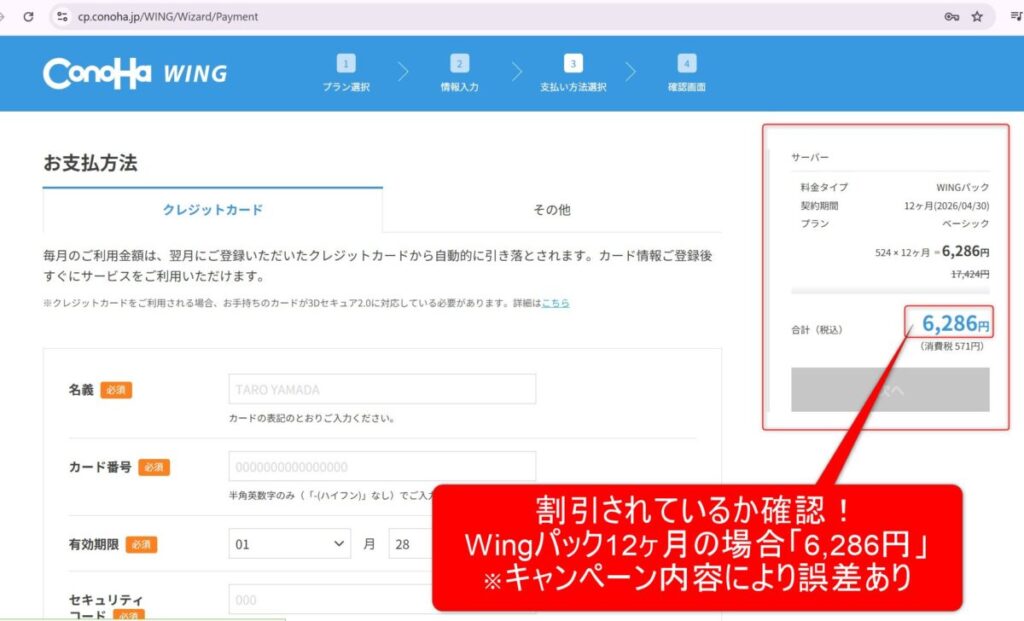Click the サーバー section label
Viewport: 1024px width, 621px height.
810,157
